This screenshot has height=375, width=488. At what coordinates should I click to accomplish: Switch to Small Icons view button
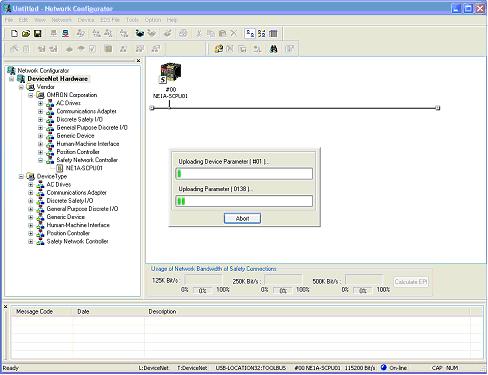(x=262, y=33)
